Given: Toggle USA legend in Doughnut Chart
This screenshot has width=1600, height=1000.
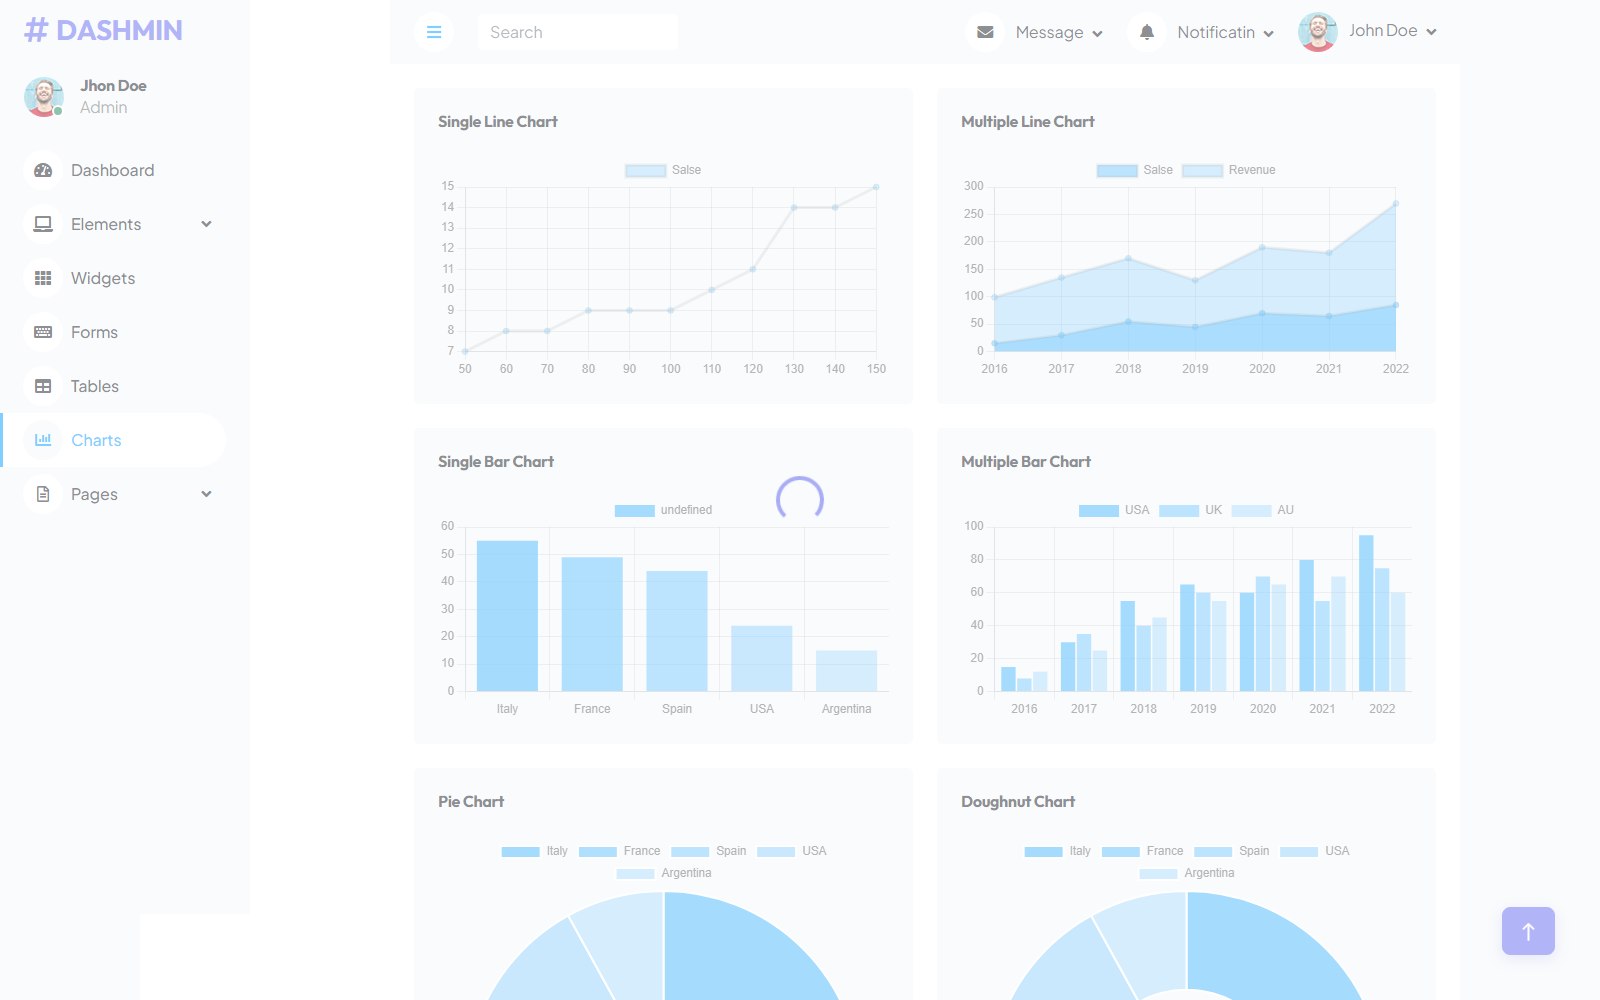Looking at the screenshot, I should tap(1314, 851).
